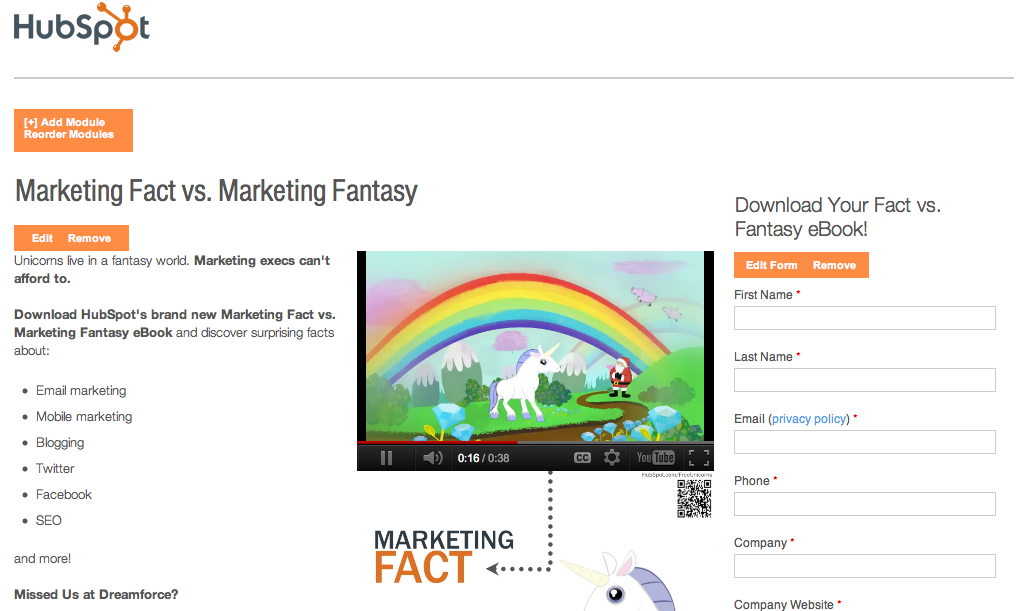The height and width of the screenshot is (611, 1030).
Task: Click the HubSpot logo
Action: (x=81, y=28)
